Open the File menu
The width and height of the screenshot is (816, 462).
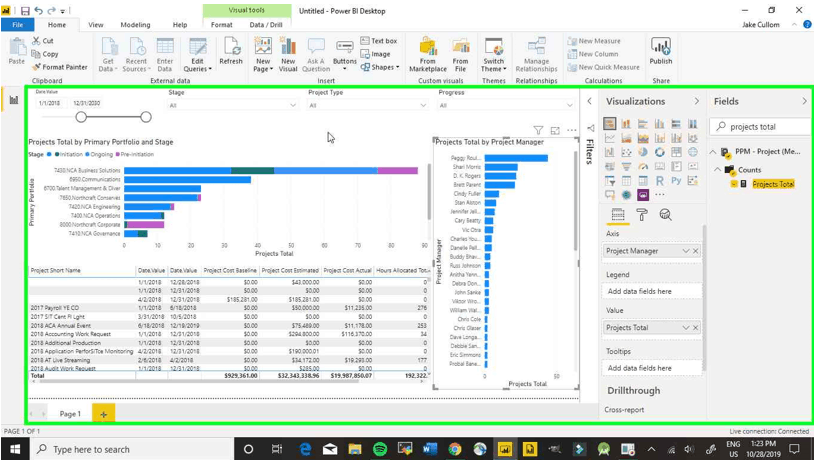point(17,24)
